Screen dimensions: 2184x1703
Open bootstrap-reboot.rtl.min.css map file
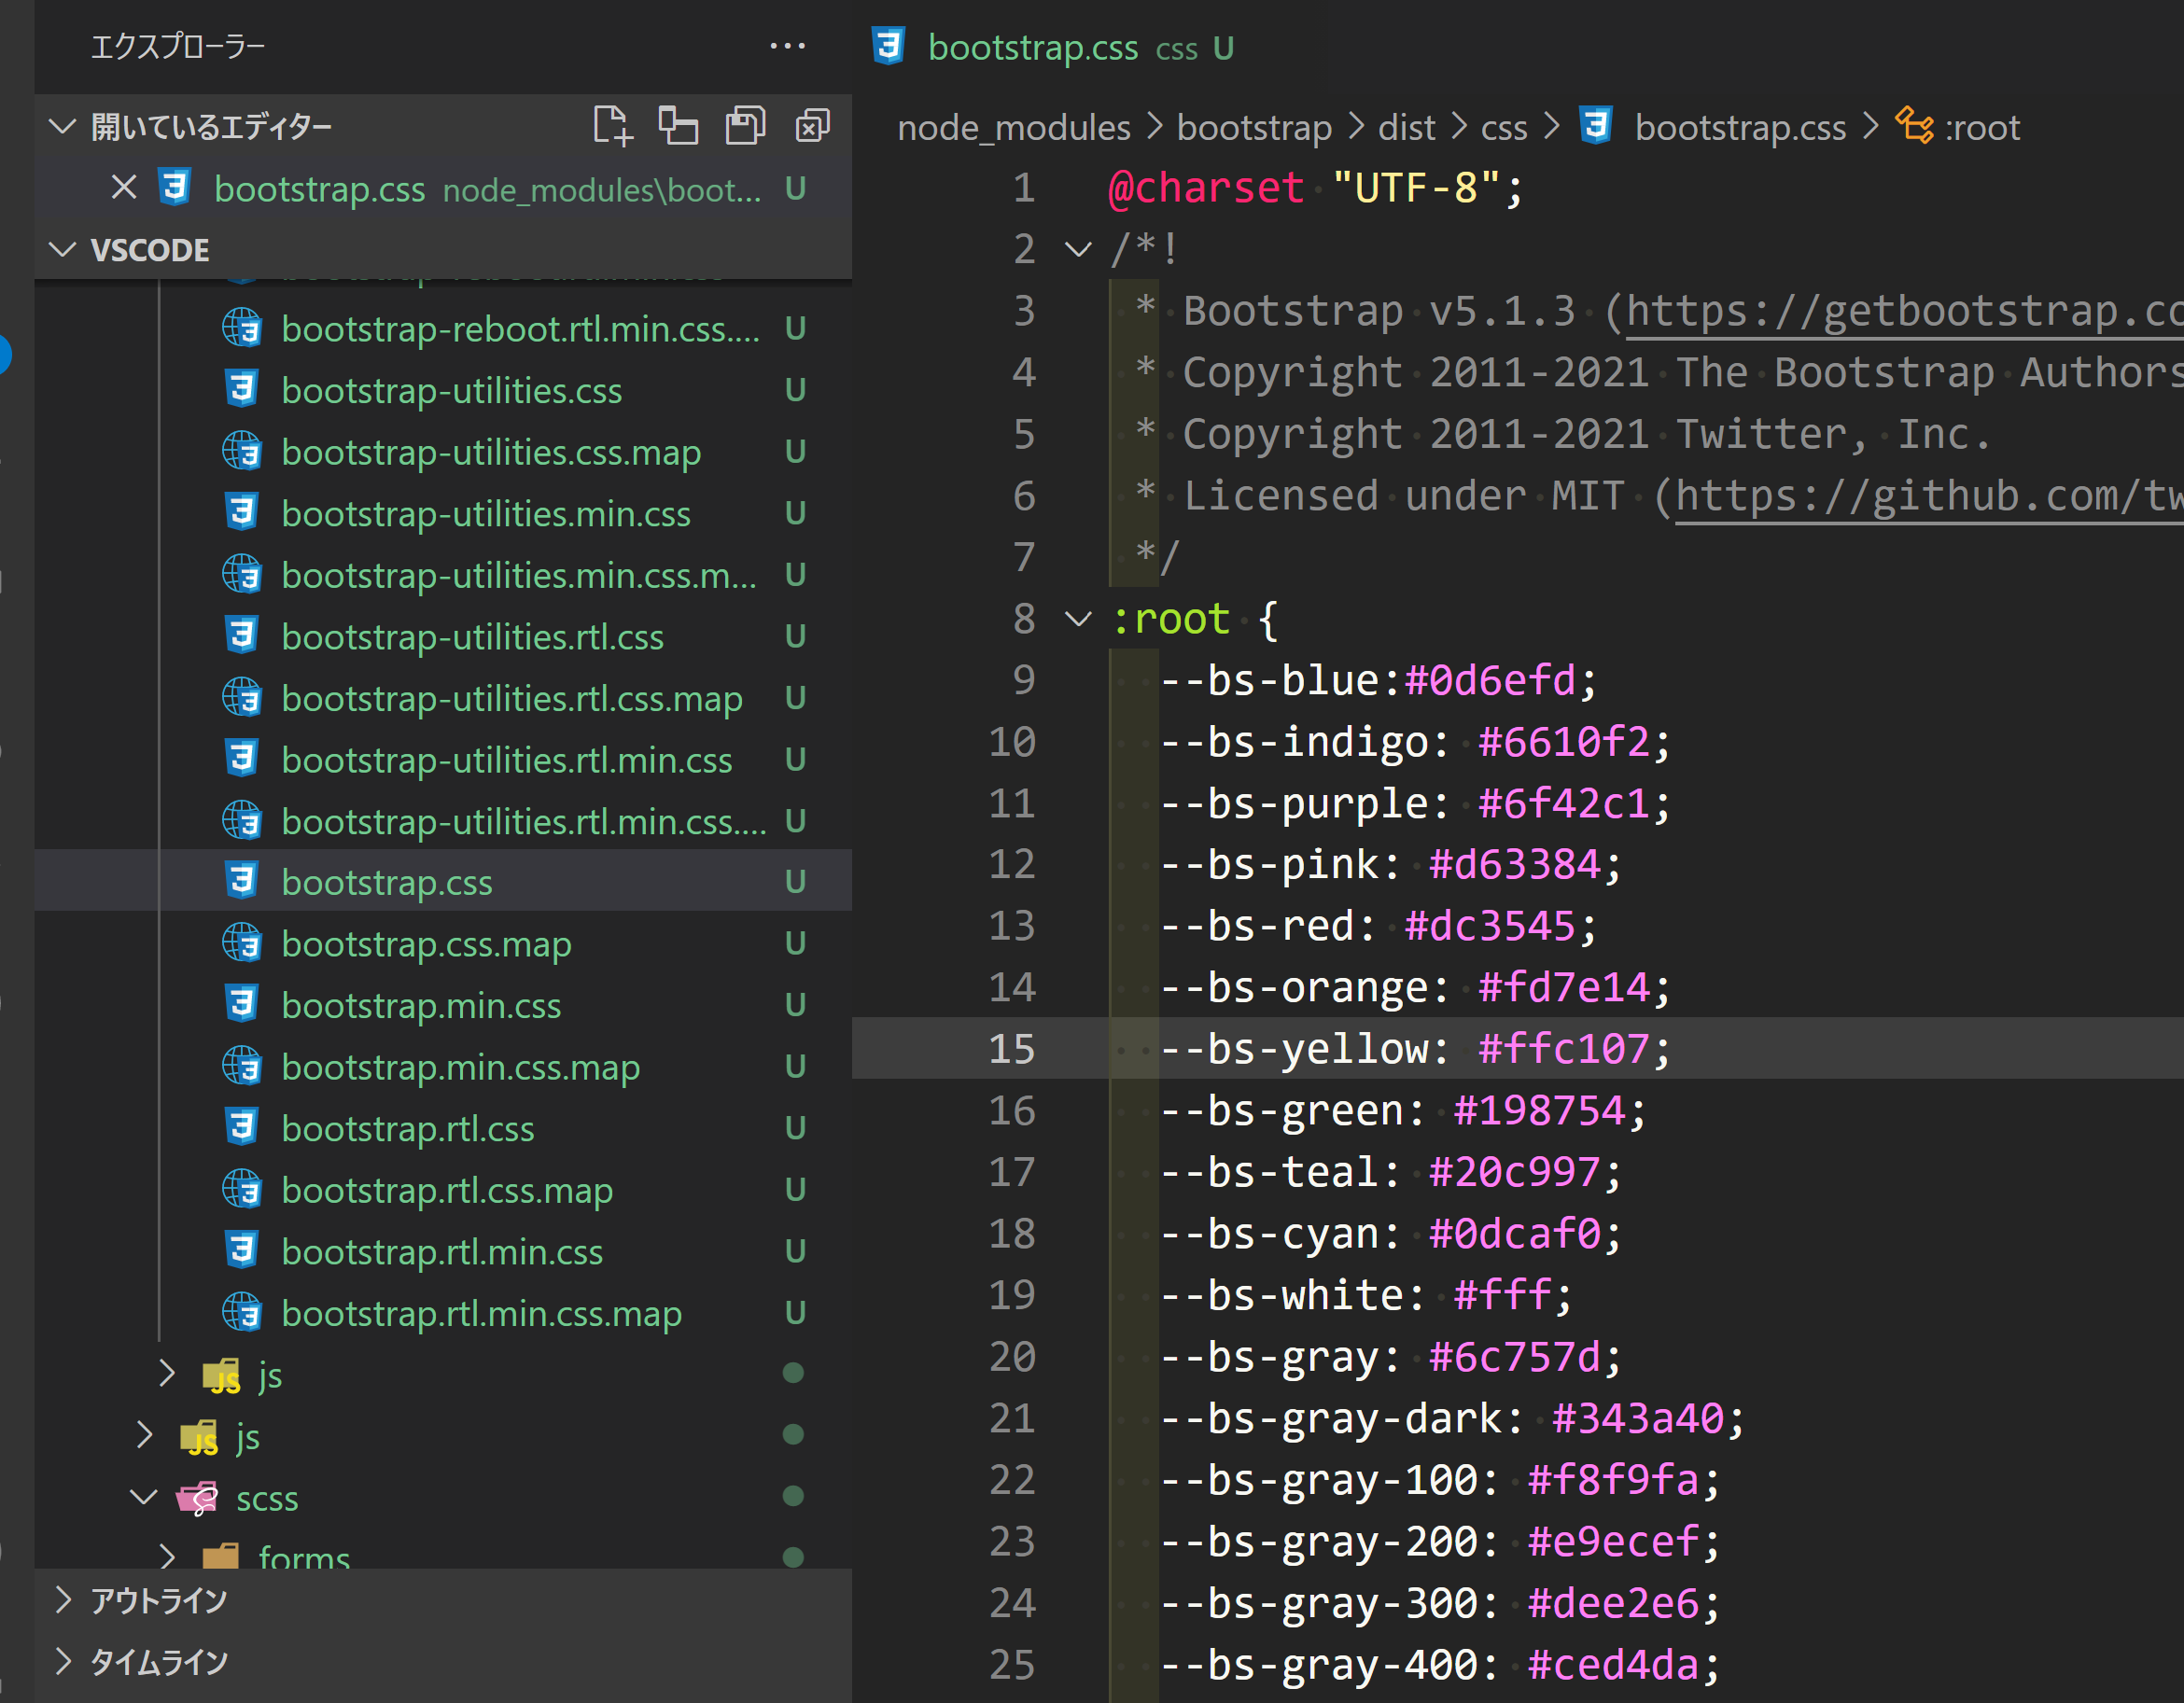521,329
